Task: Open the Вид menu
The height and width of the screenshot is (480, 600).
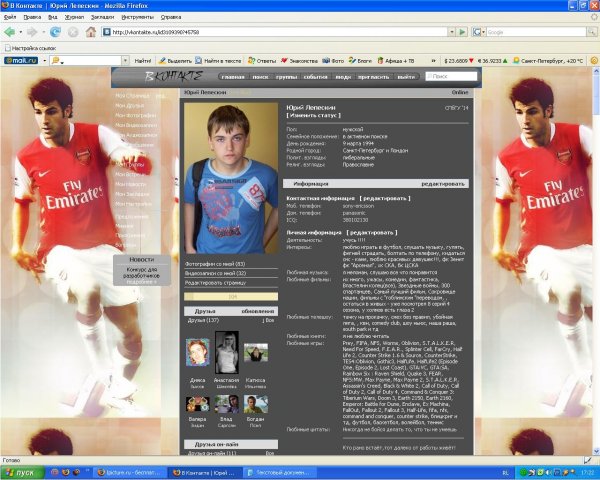Action: 53,17
